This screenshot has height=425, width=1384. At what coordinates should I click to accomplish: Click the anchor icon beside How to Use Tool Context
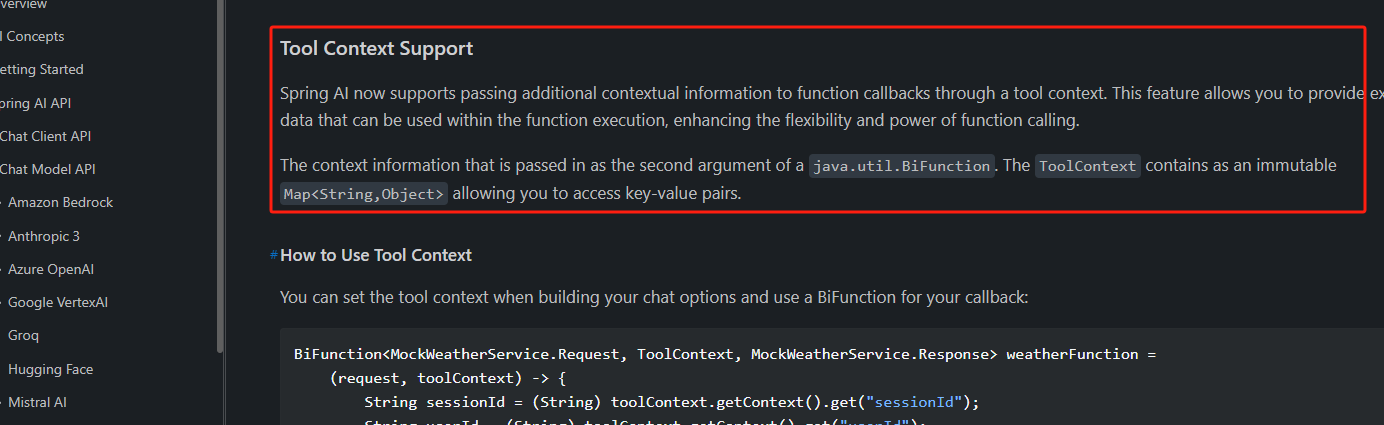(274, 256)
